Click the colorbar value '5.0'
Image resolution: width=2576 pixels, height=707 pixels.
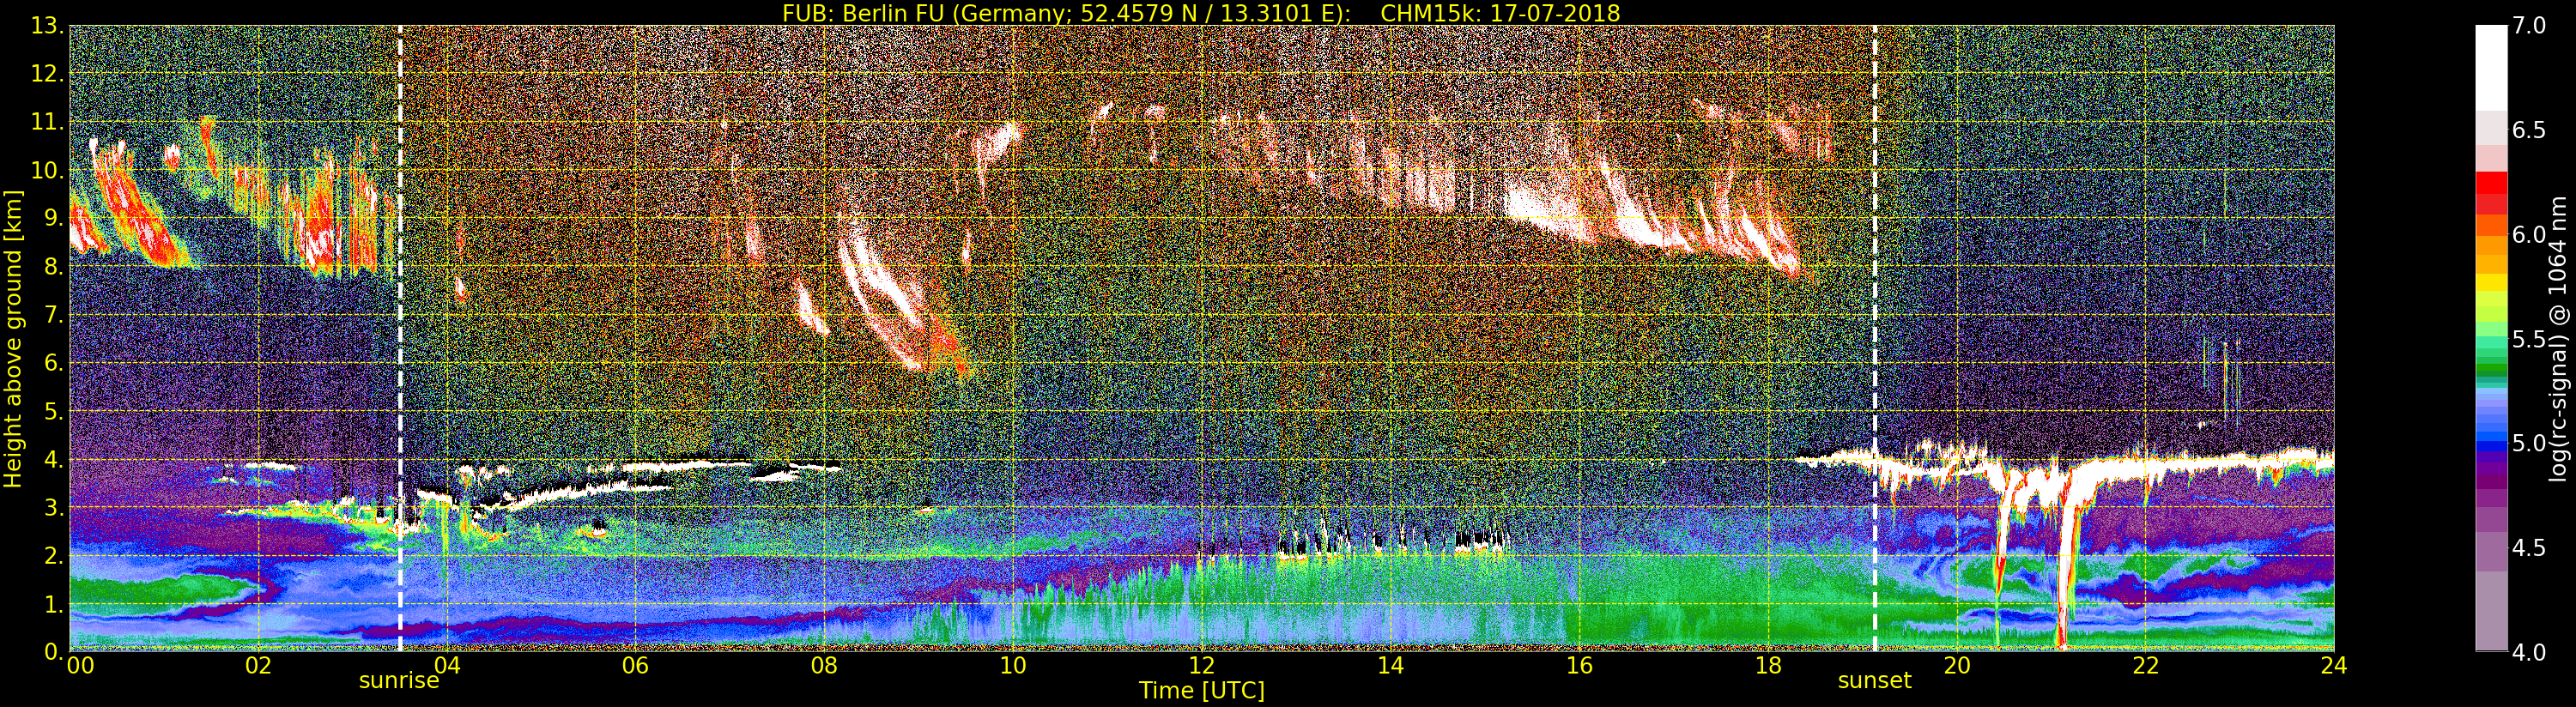(2530, 443)
